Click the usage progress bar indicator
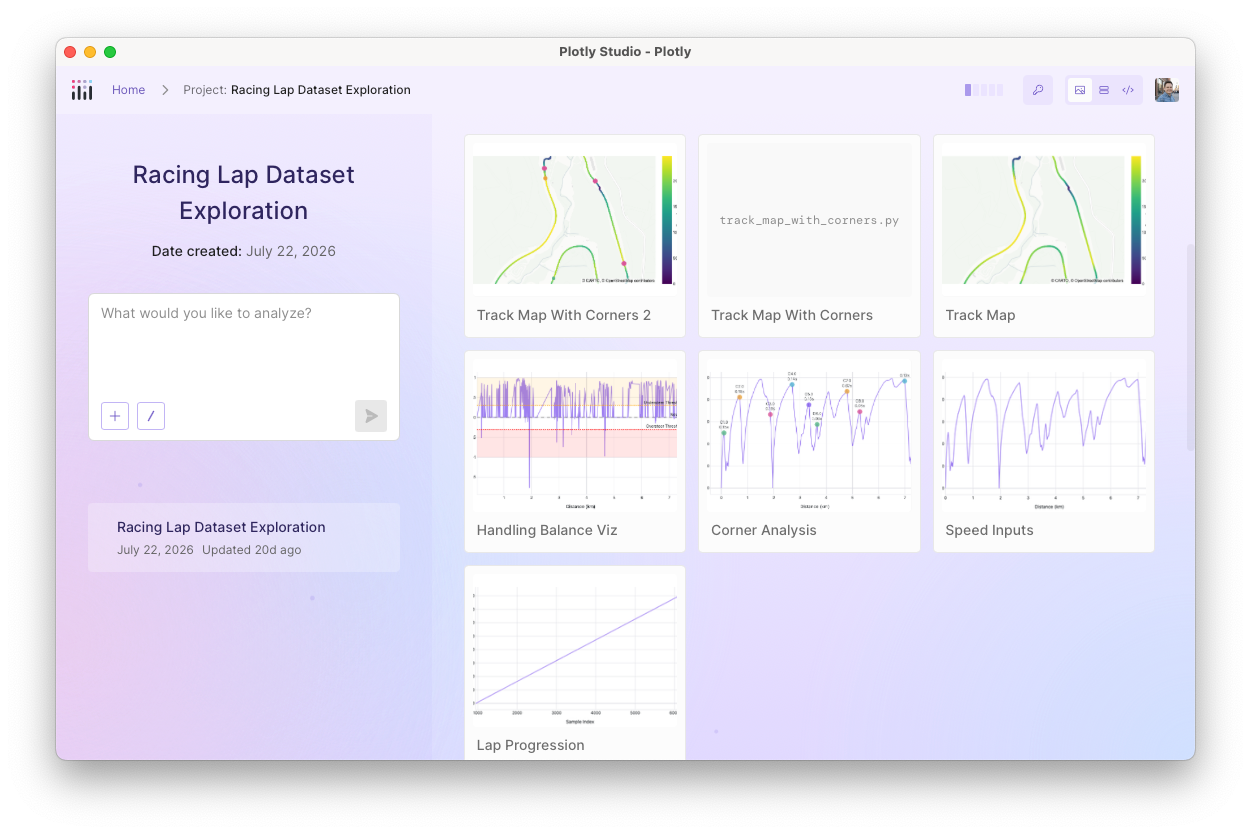This screenshot has width=1251, height=834. [x=984, y=90]
